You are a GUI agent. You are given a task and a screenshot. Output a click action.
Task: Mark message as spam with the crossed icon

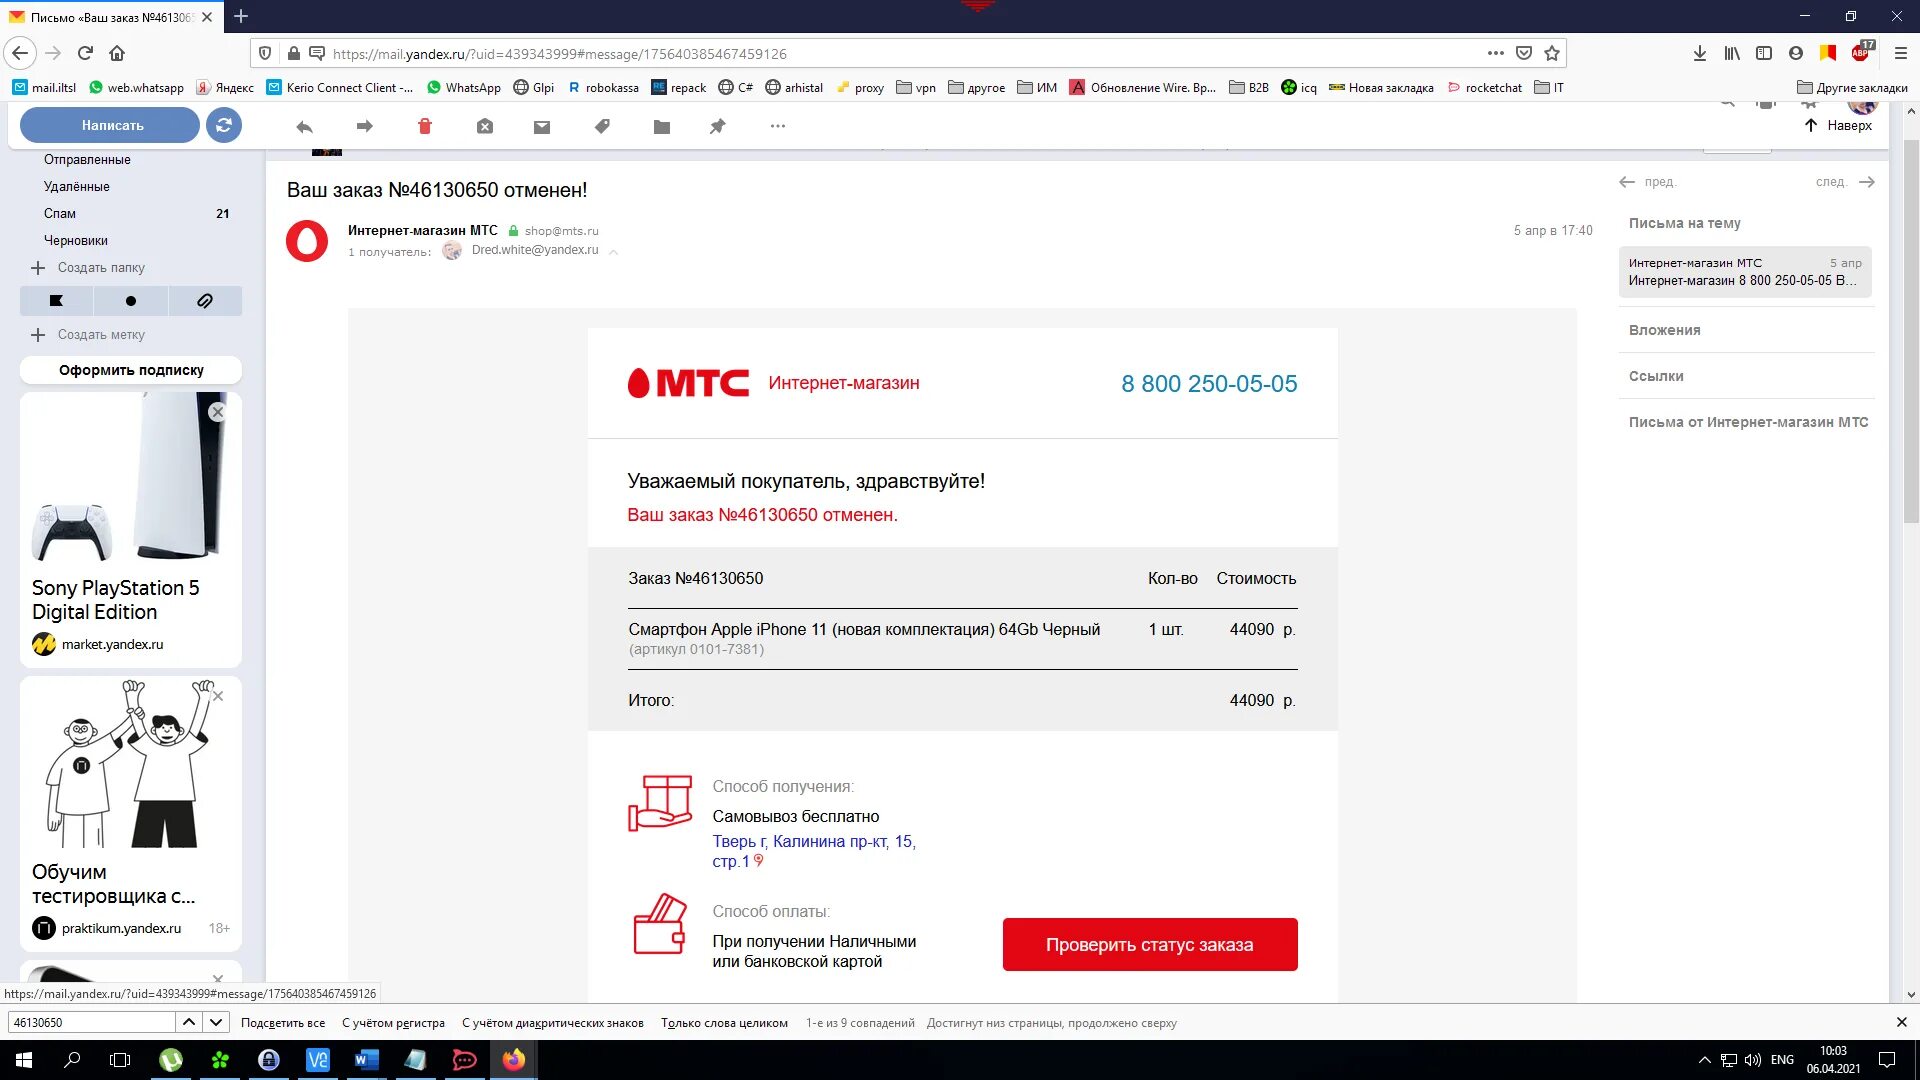pyautogui.click(x=485, y=126)
